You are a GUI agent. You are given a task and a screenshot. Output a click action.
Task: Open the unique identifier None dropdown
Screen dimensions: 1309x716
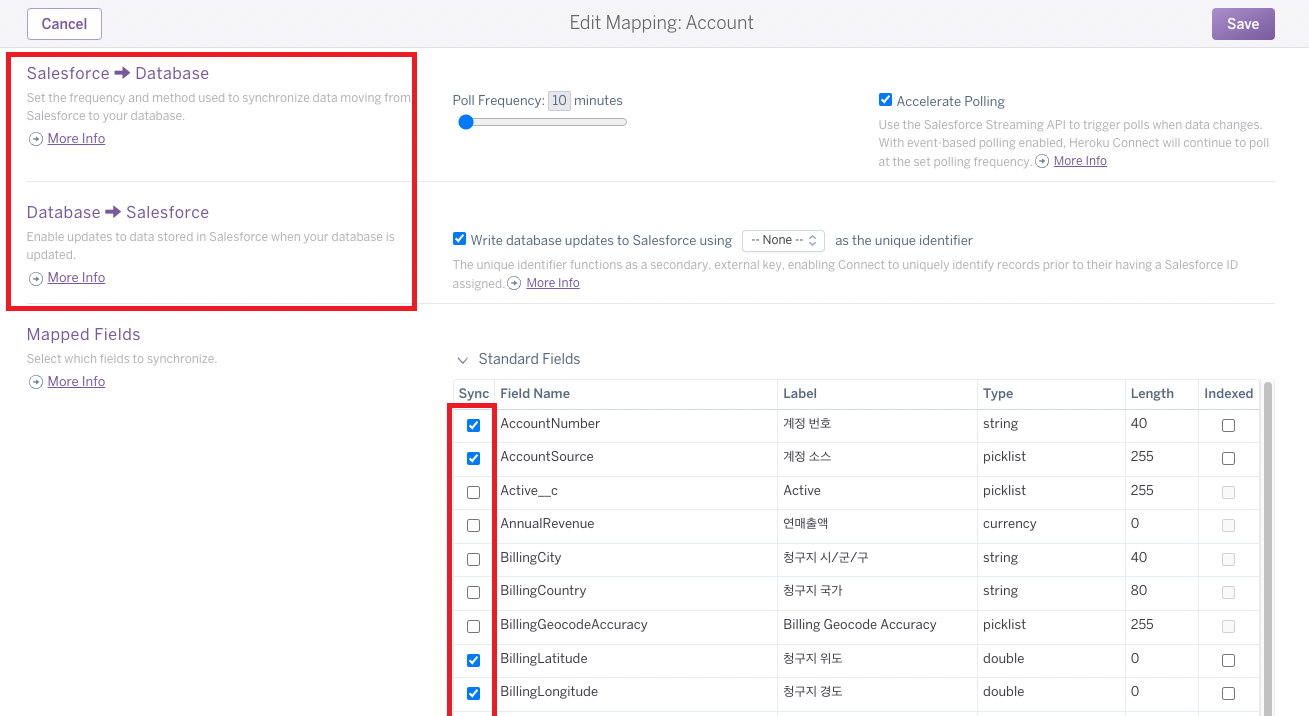coord(783,240)
